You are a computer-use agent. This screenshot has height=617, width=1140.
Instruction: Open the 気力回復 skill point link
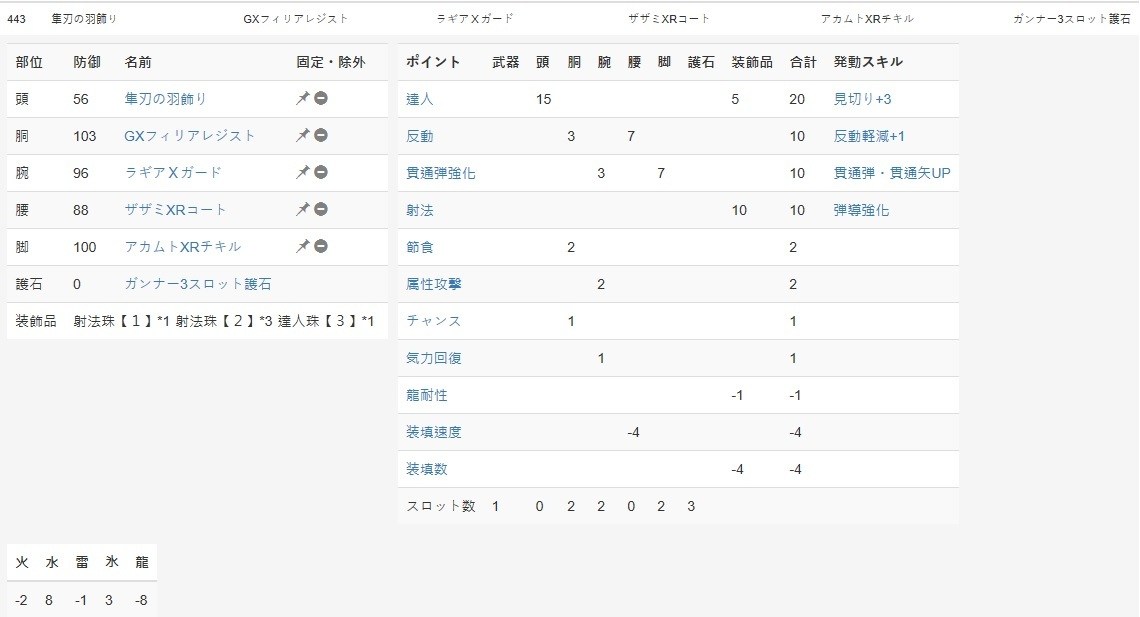(x=433, y=358)
